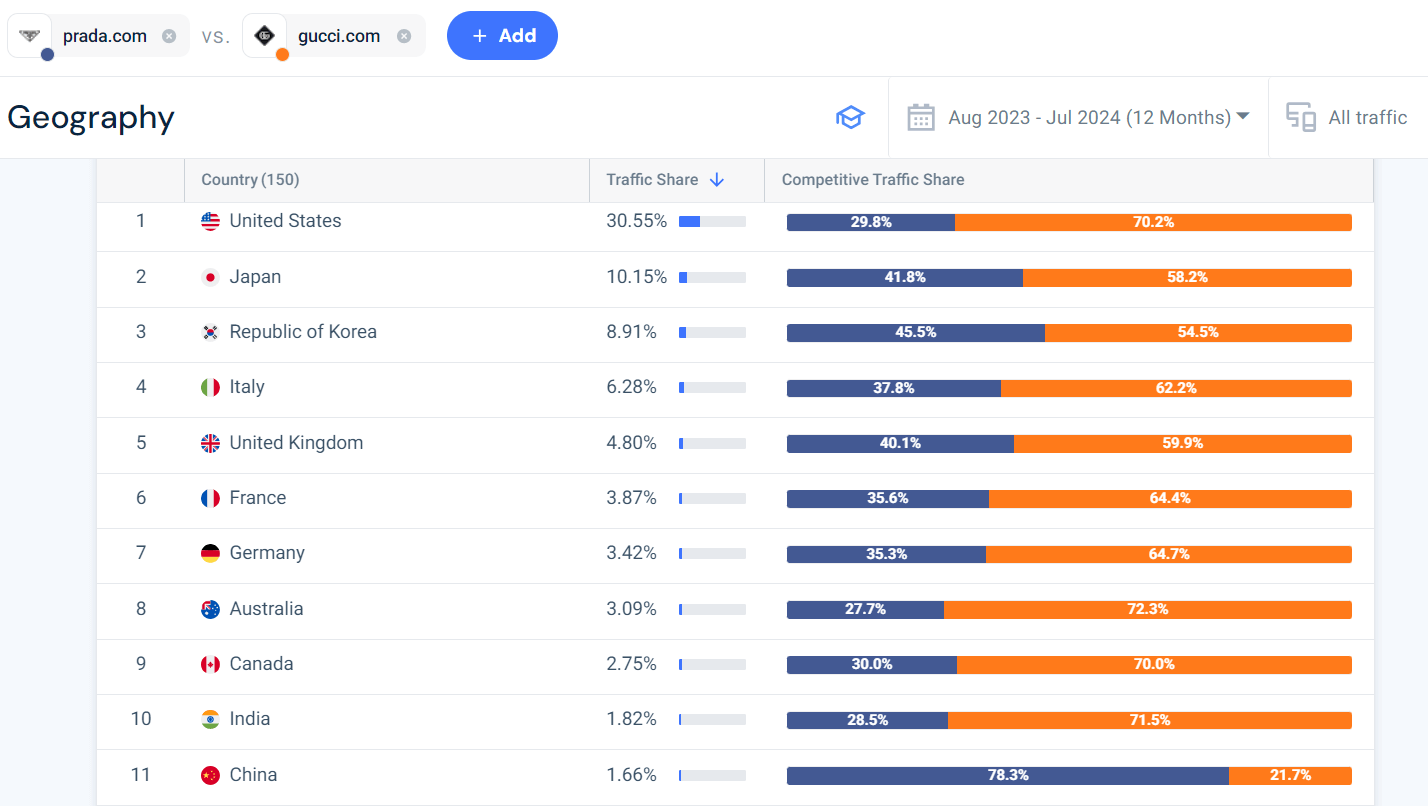Remove prada.com from the comparison
The image size is (1428, 806).
click(169, 36)
